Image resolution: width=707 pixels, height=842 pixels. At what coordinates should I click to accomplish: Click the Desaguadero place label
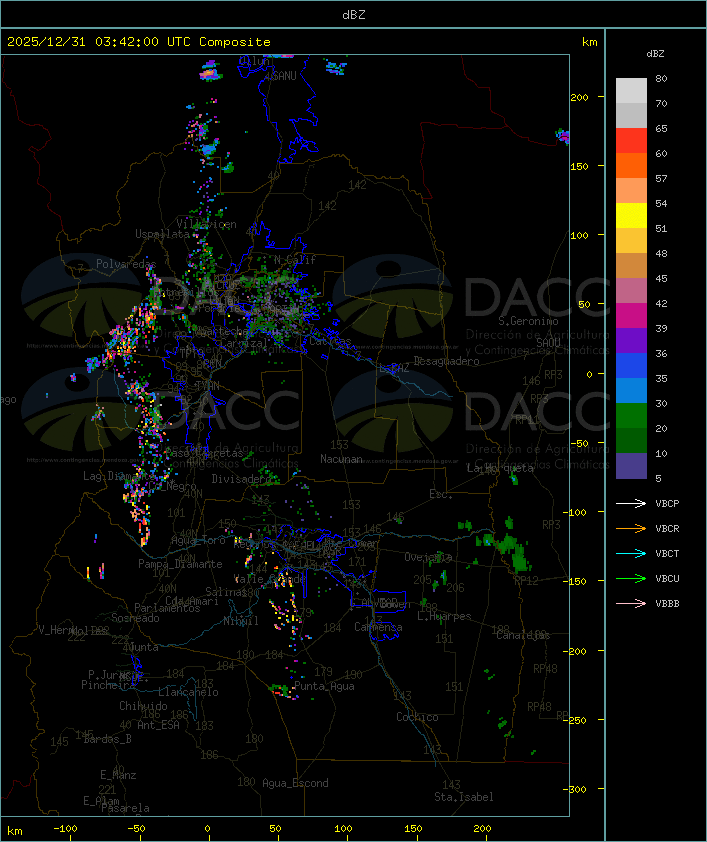coord(446,361)
